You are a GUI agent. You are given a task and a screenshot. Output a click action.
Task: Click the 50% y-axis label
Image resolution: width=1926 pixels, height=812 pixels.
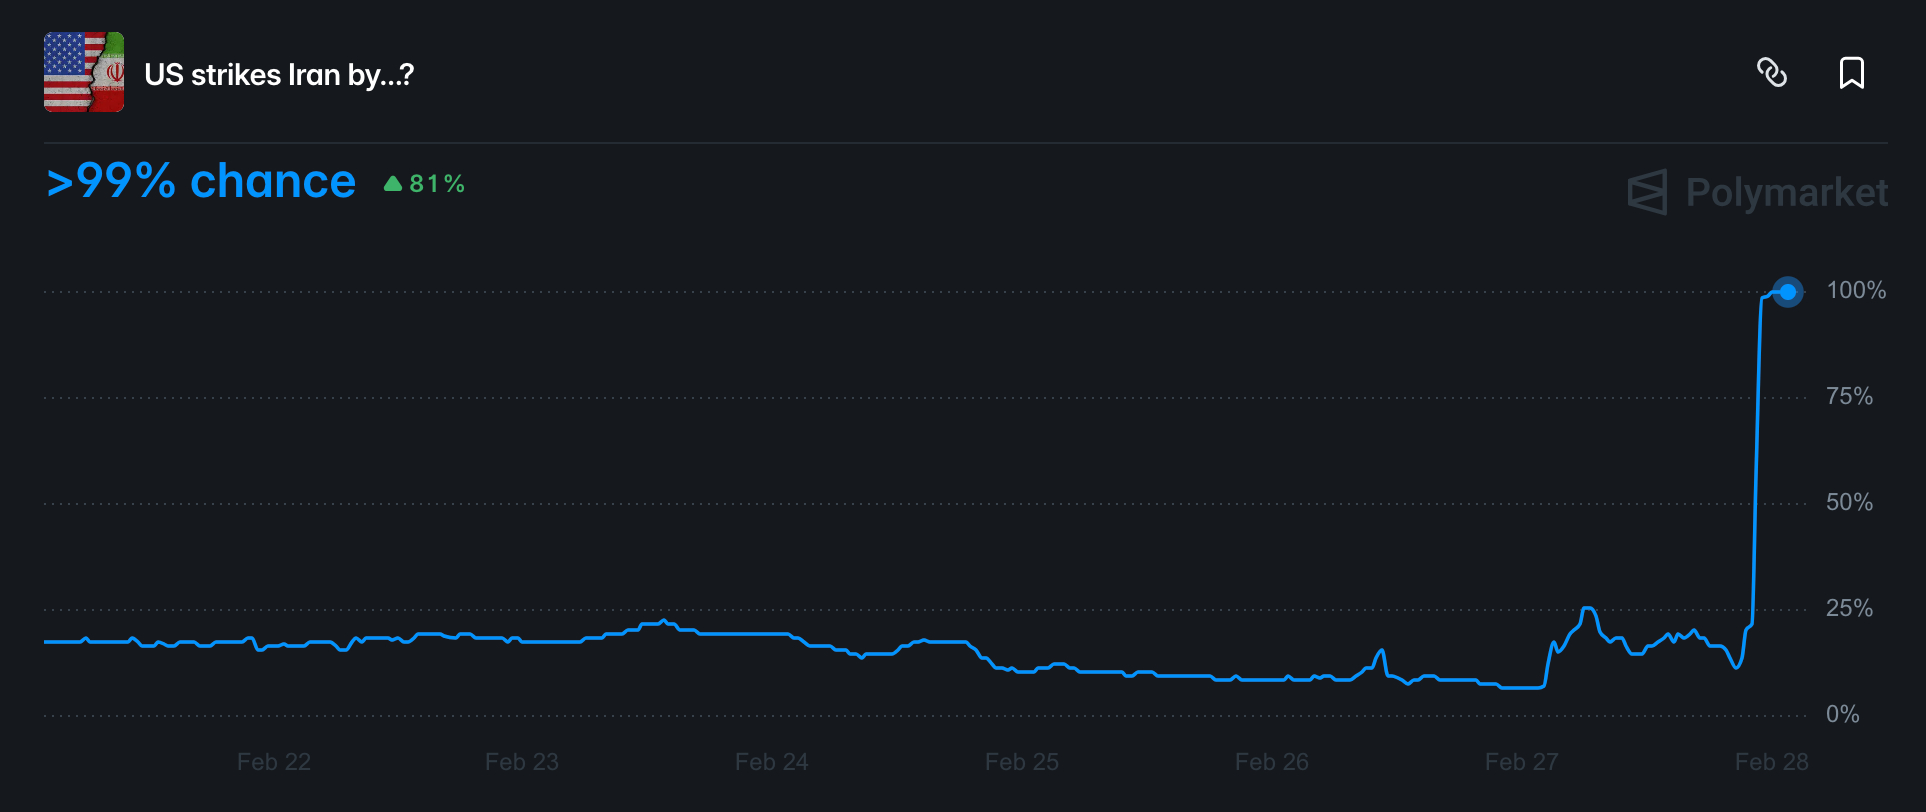[1849, 503]
